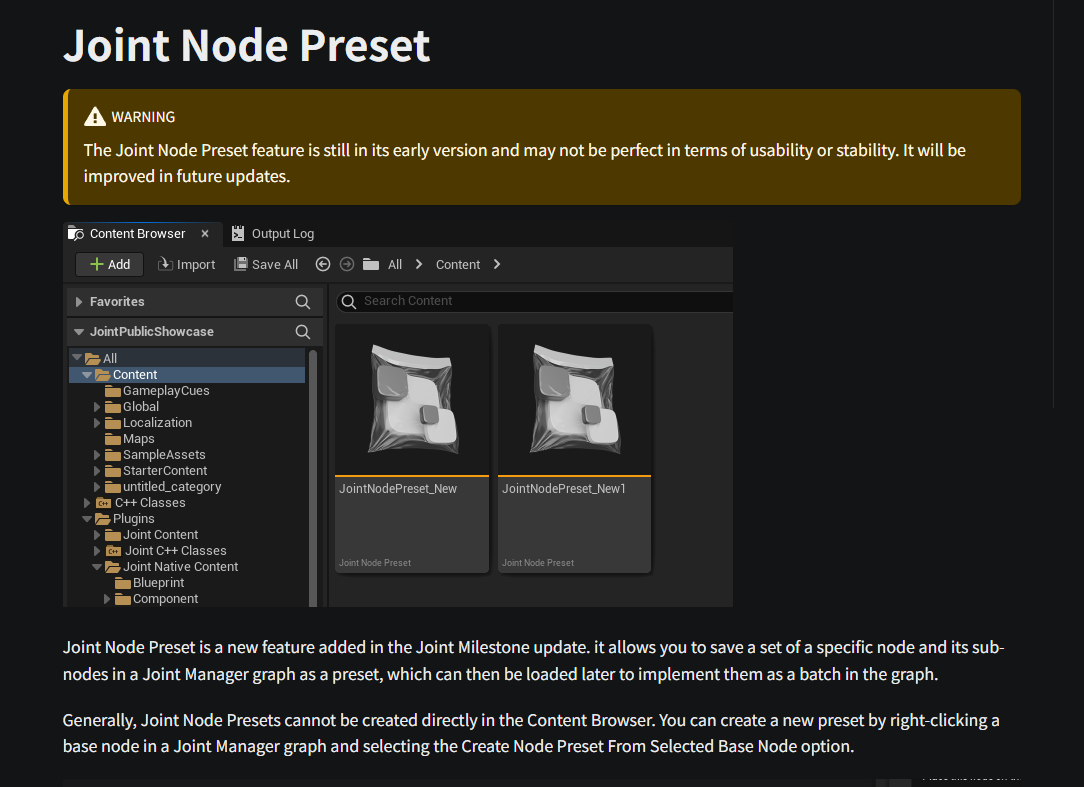This screenshot has width=1084, height=787.
Task: Expand the Favorites section
Action: pyautogui.click(x=79, y=302)
